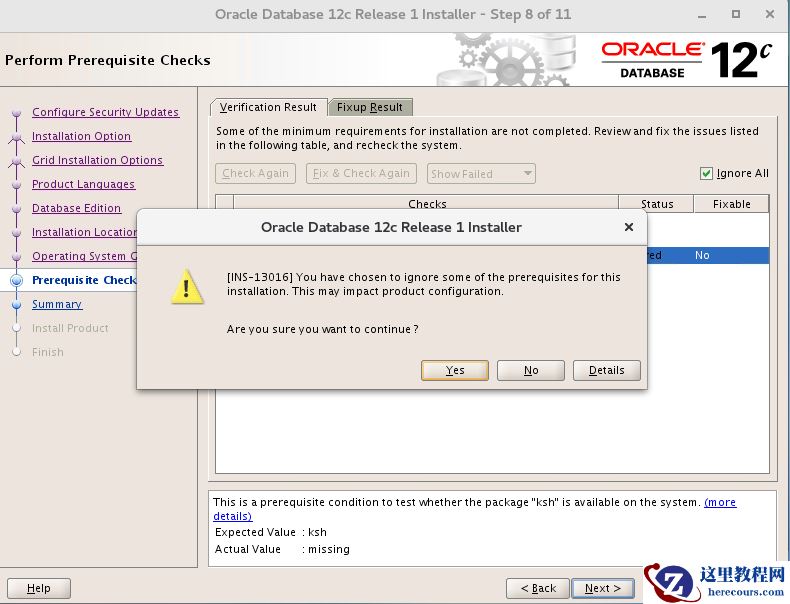This screenshot has width=790, height=604.
Task: Click the Next button
Action: (x=603, y=588)
